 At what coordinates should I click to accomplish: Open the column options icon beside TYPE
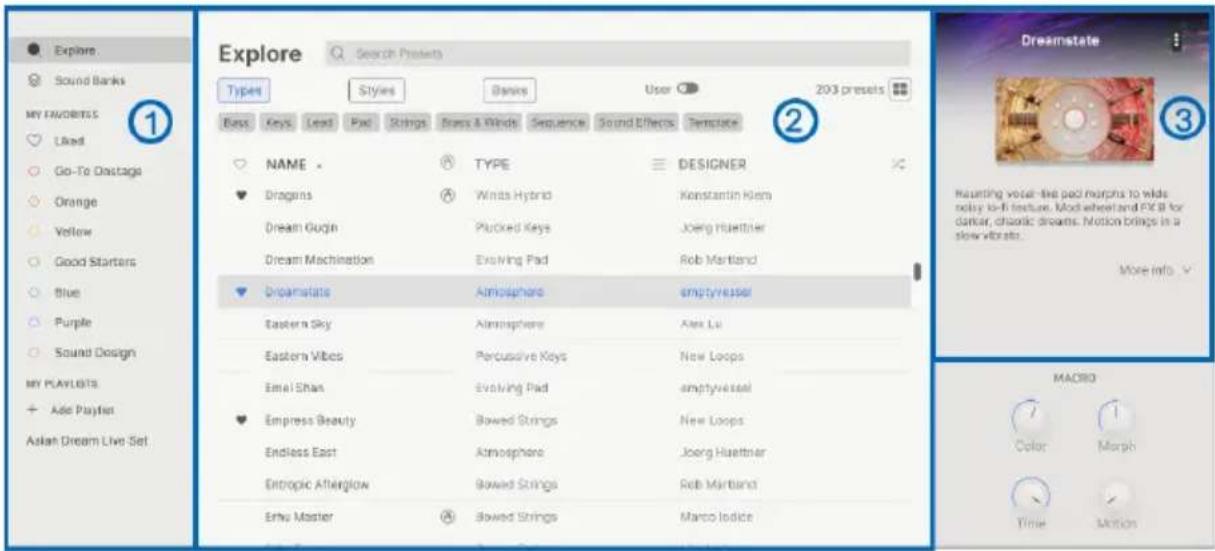coord(660,163)
